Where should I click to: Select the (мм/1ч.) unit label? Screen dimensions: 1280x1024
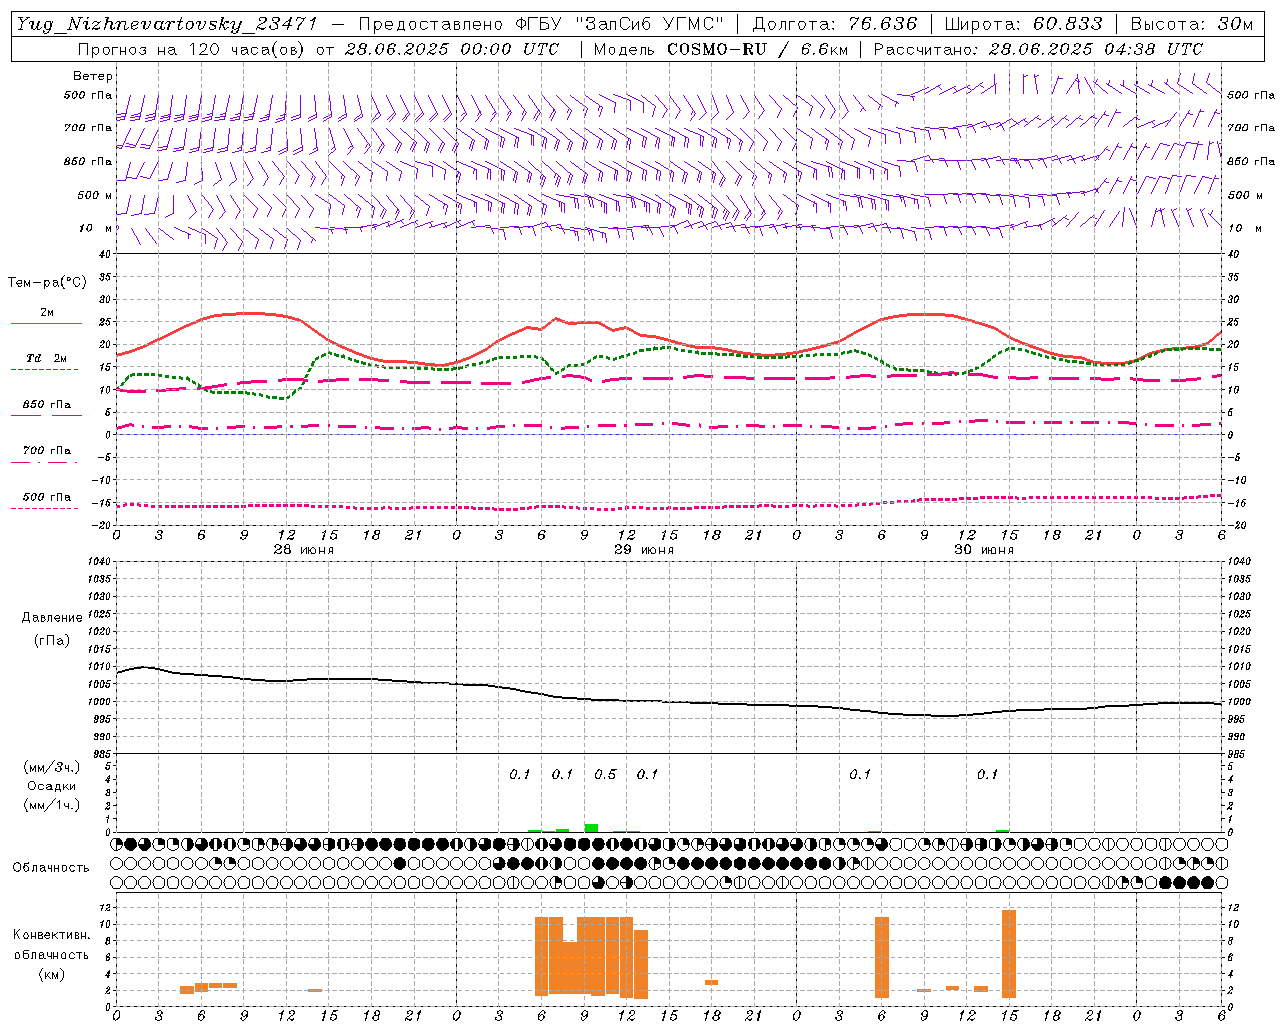51,806
